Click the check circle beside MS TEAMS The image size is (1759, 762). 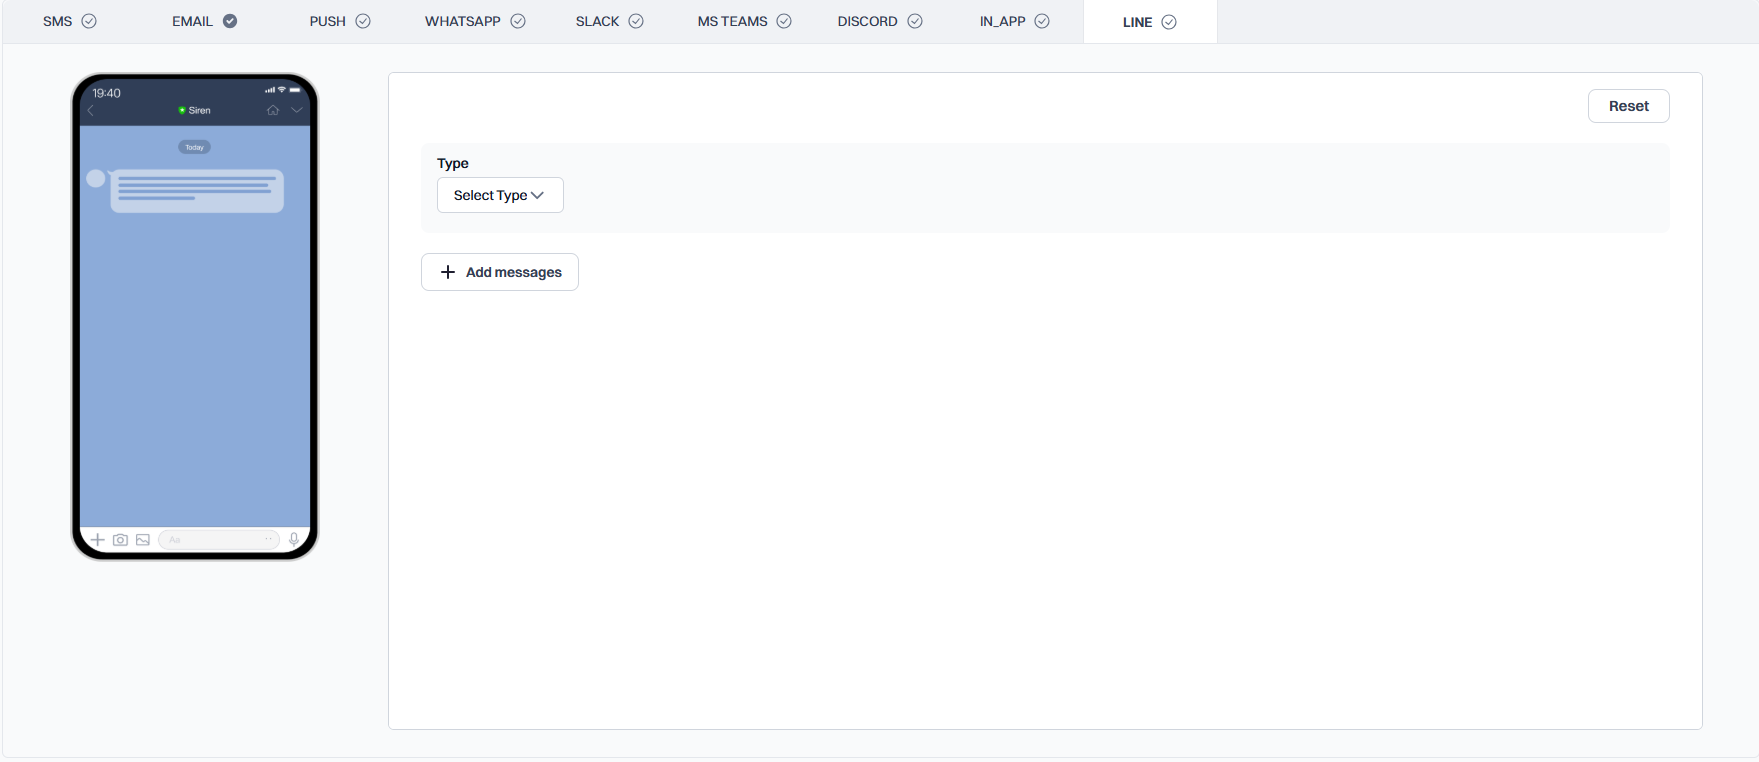coord(784,21)
